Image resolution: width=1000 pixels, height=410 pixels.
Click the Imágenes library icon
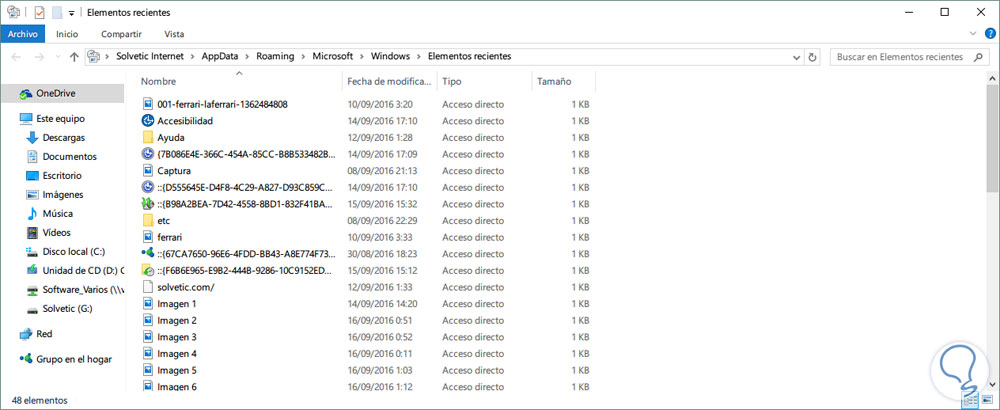pyautogui.click(x=33, y=194)
